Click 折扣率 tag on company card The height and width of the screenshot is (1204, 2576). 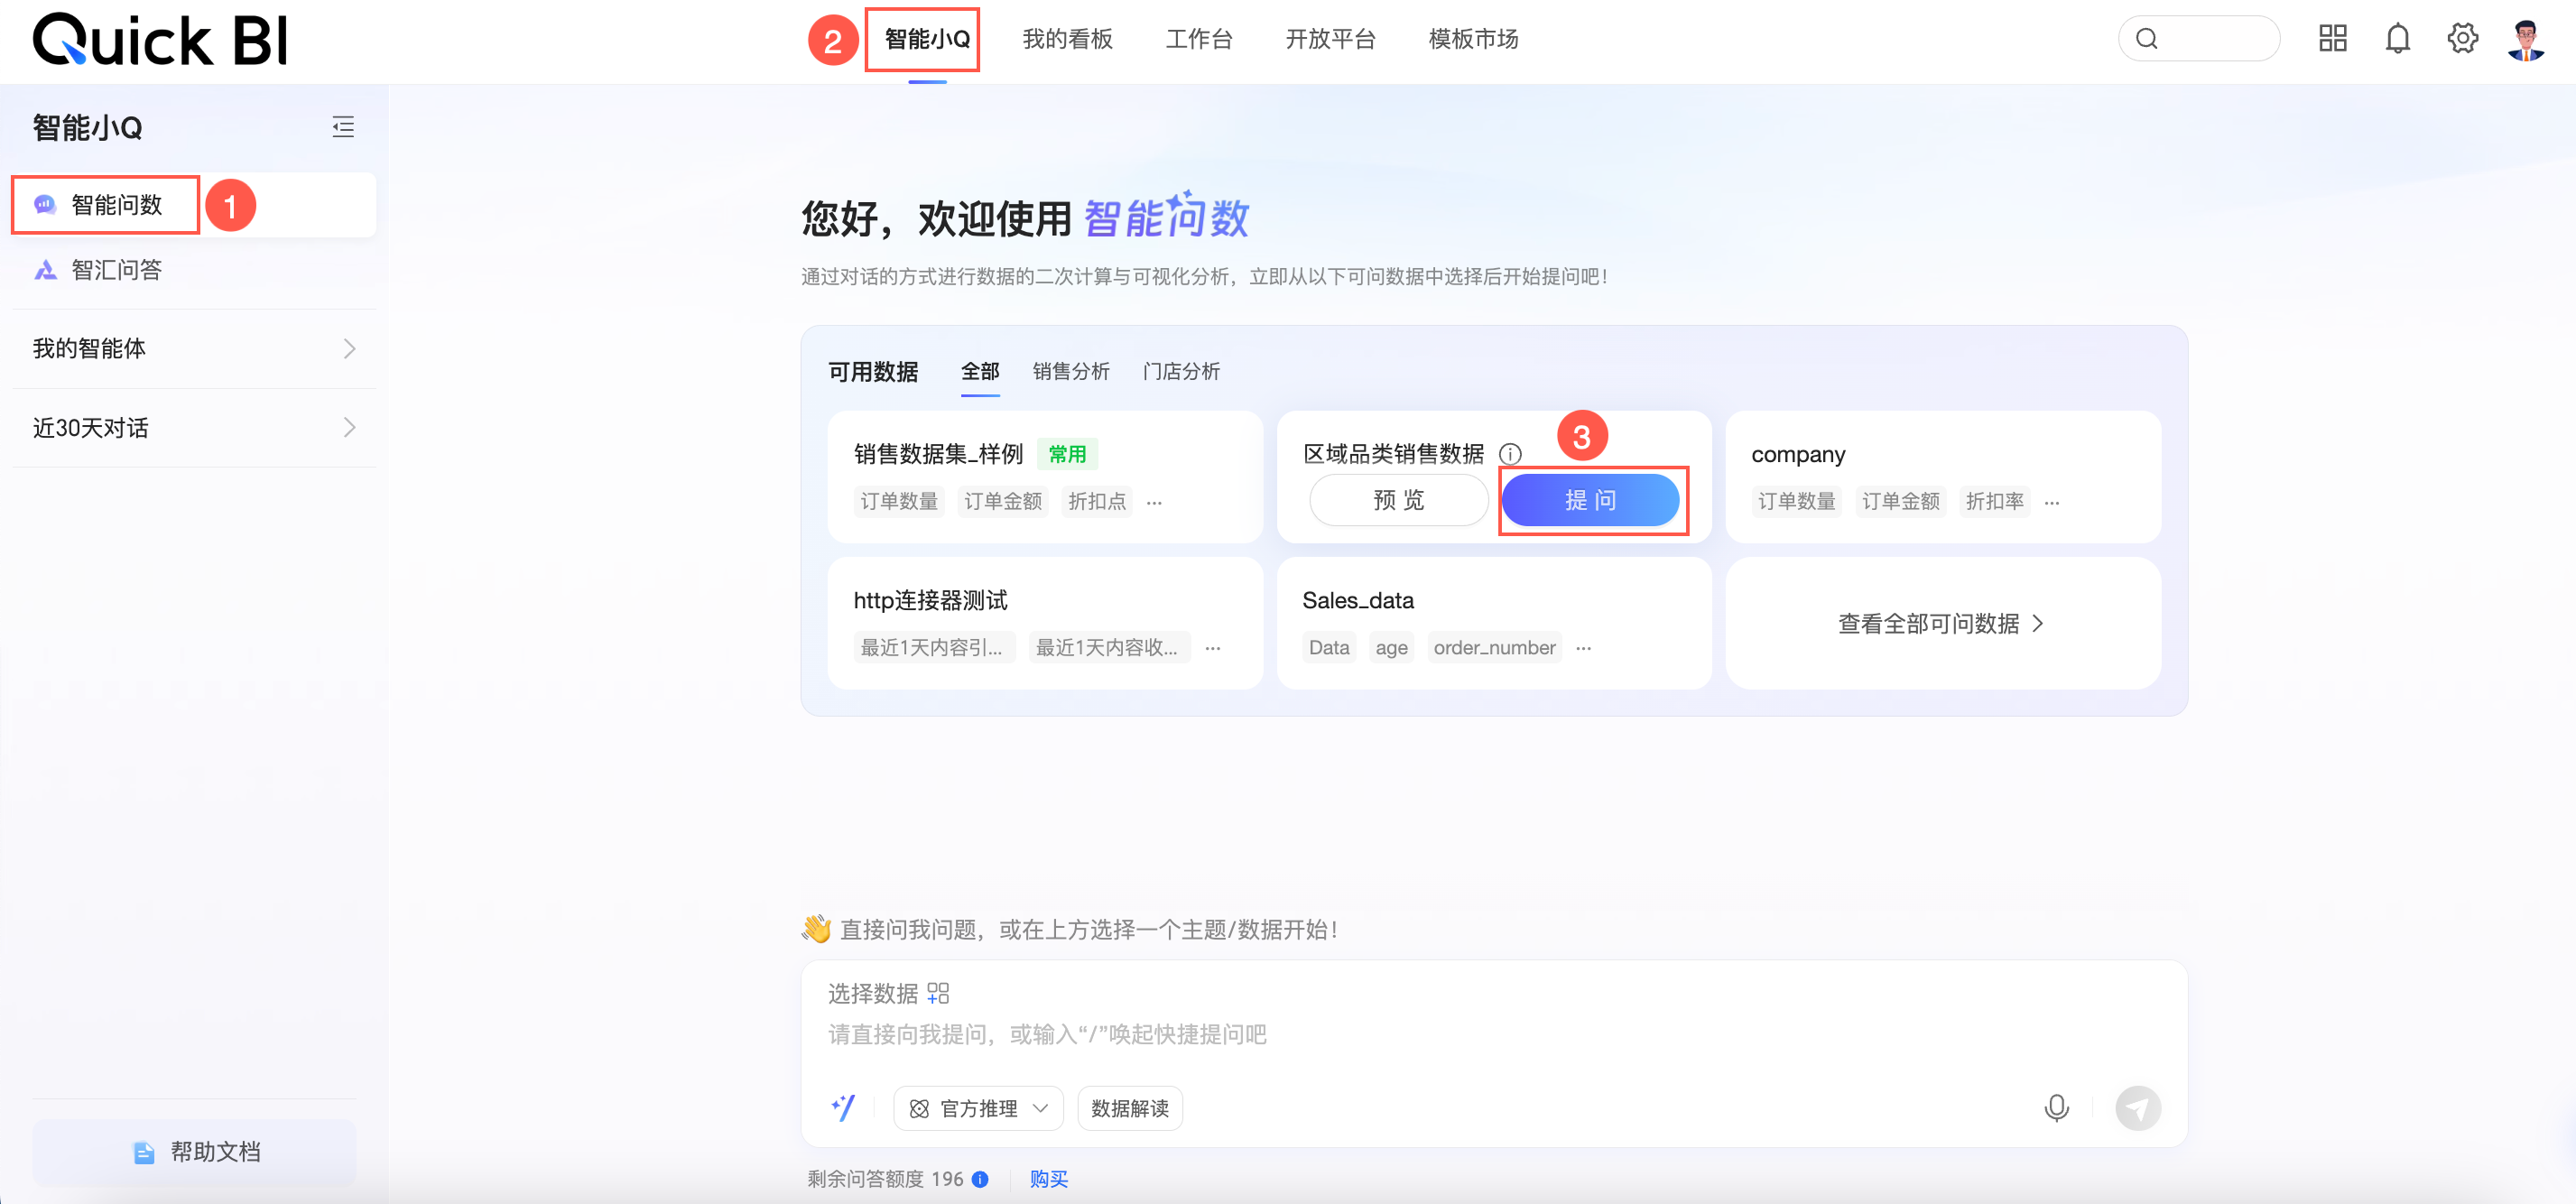[1994, 501]
